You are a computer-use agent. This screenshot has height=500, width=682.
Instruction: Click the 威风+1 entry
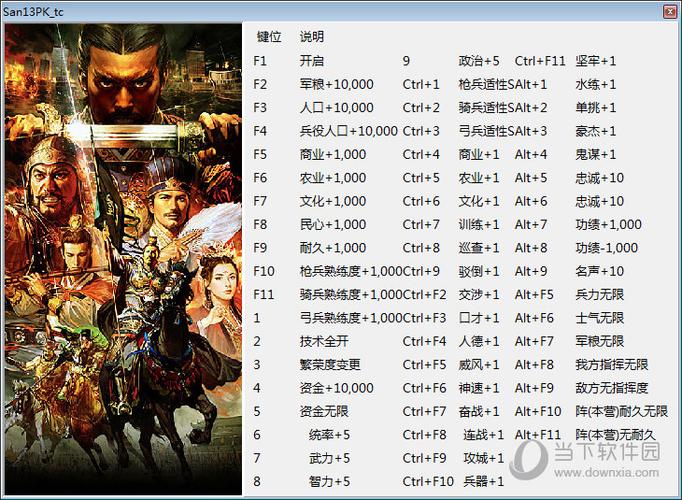479,365
